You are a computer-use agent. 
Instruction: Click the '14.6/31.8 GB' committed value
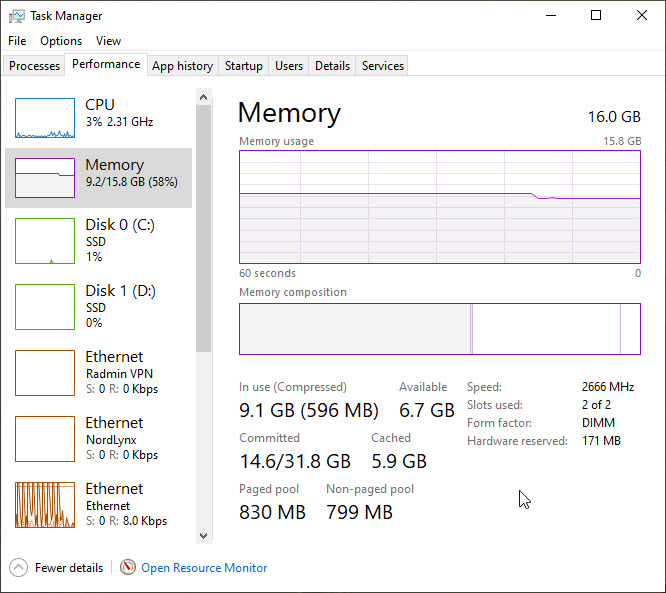point(295,461)
